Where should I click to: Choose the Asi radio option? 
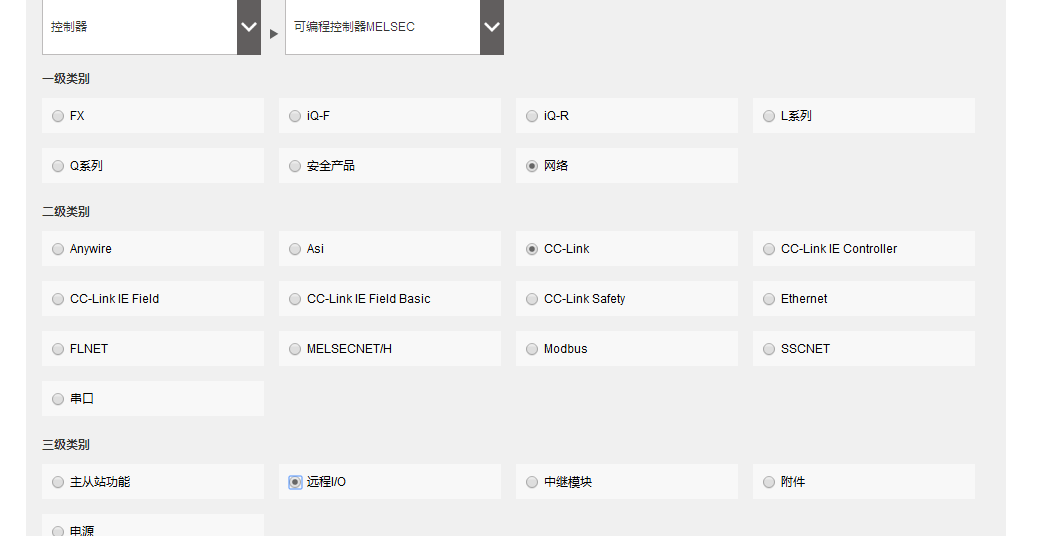click(x=295, y=249)
